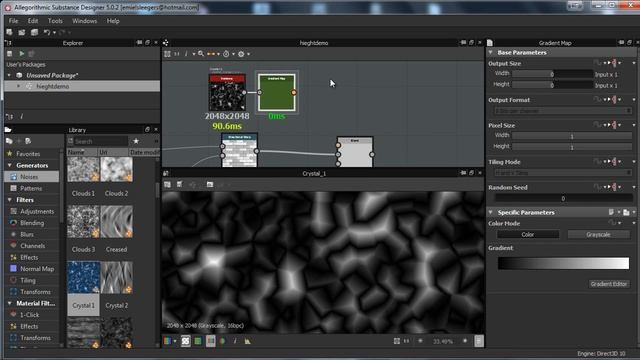Viewport: 640px width, 360px height.
Task: Open the File menu
Action: (13, 21)
